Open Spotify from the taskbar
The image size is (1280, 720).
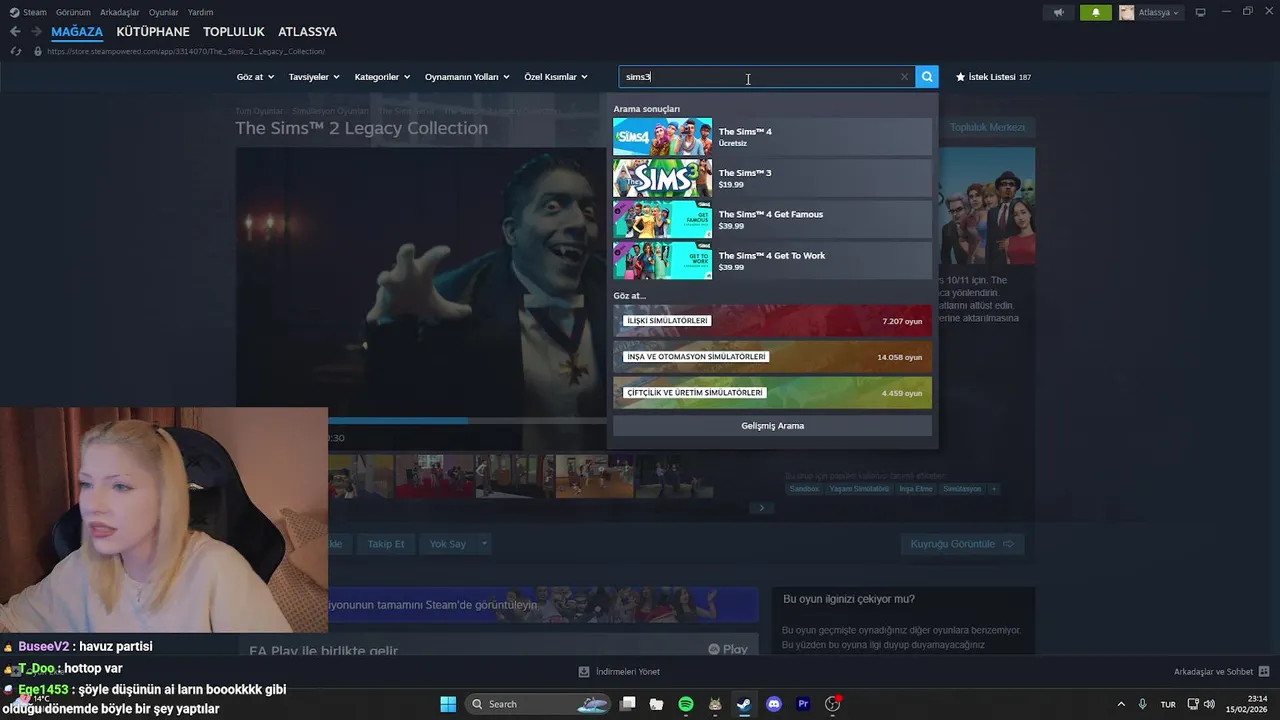[686, 704]
